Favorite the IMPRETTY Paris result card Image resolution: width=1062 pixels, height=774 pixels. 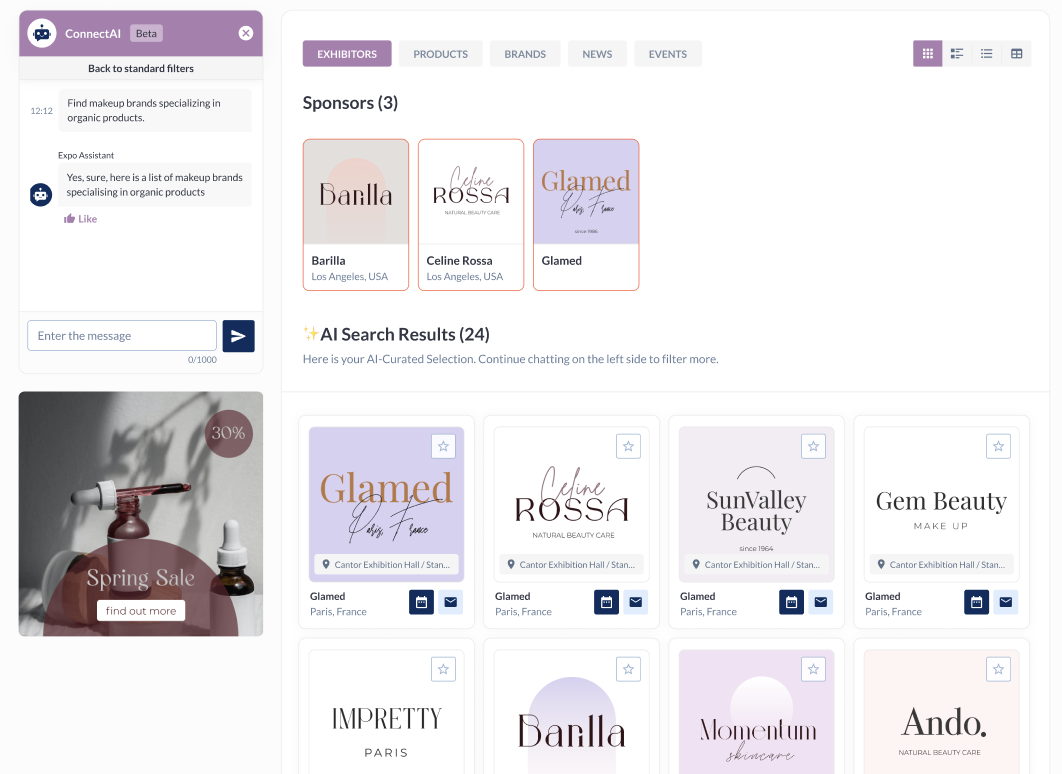[444, 669]
